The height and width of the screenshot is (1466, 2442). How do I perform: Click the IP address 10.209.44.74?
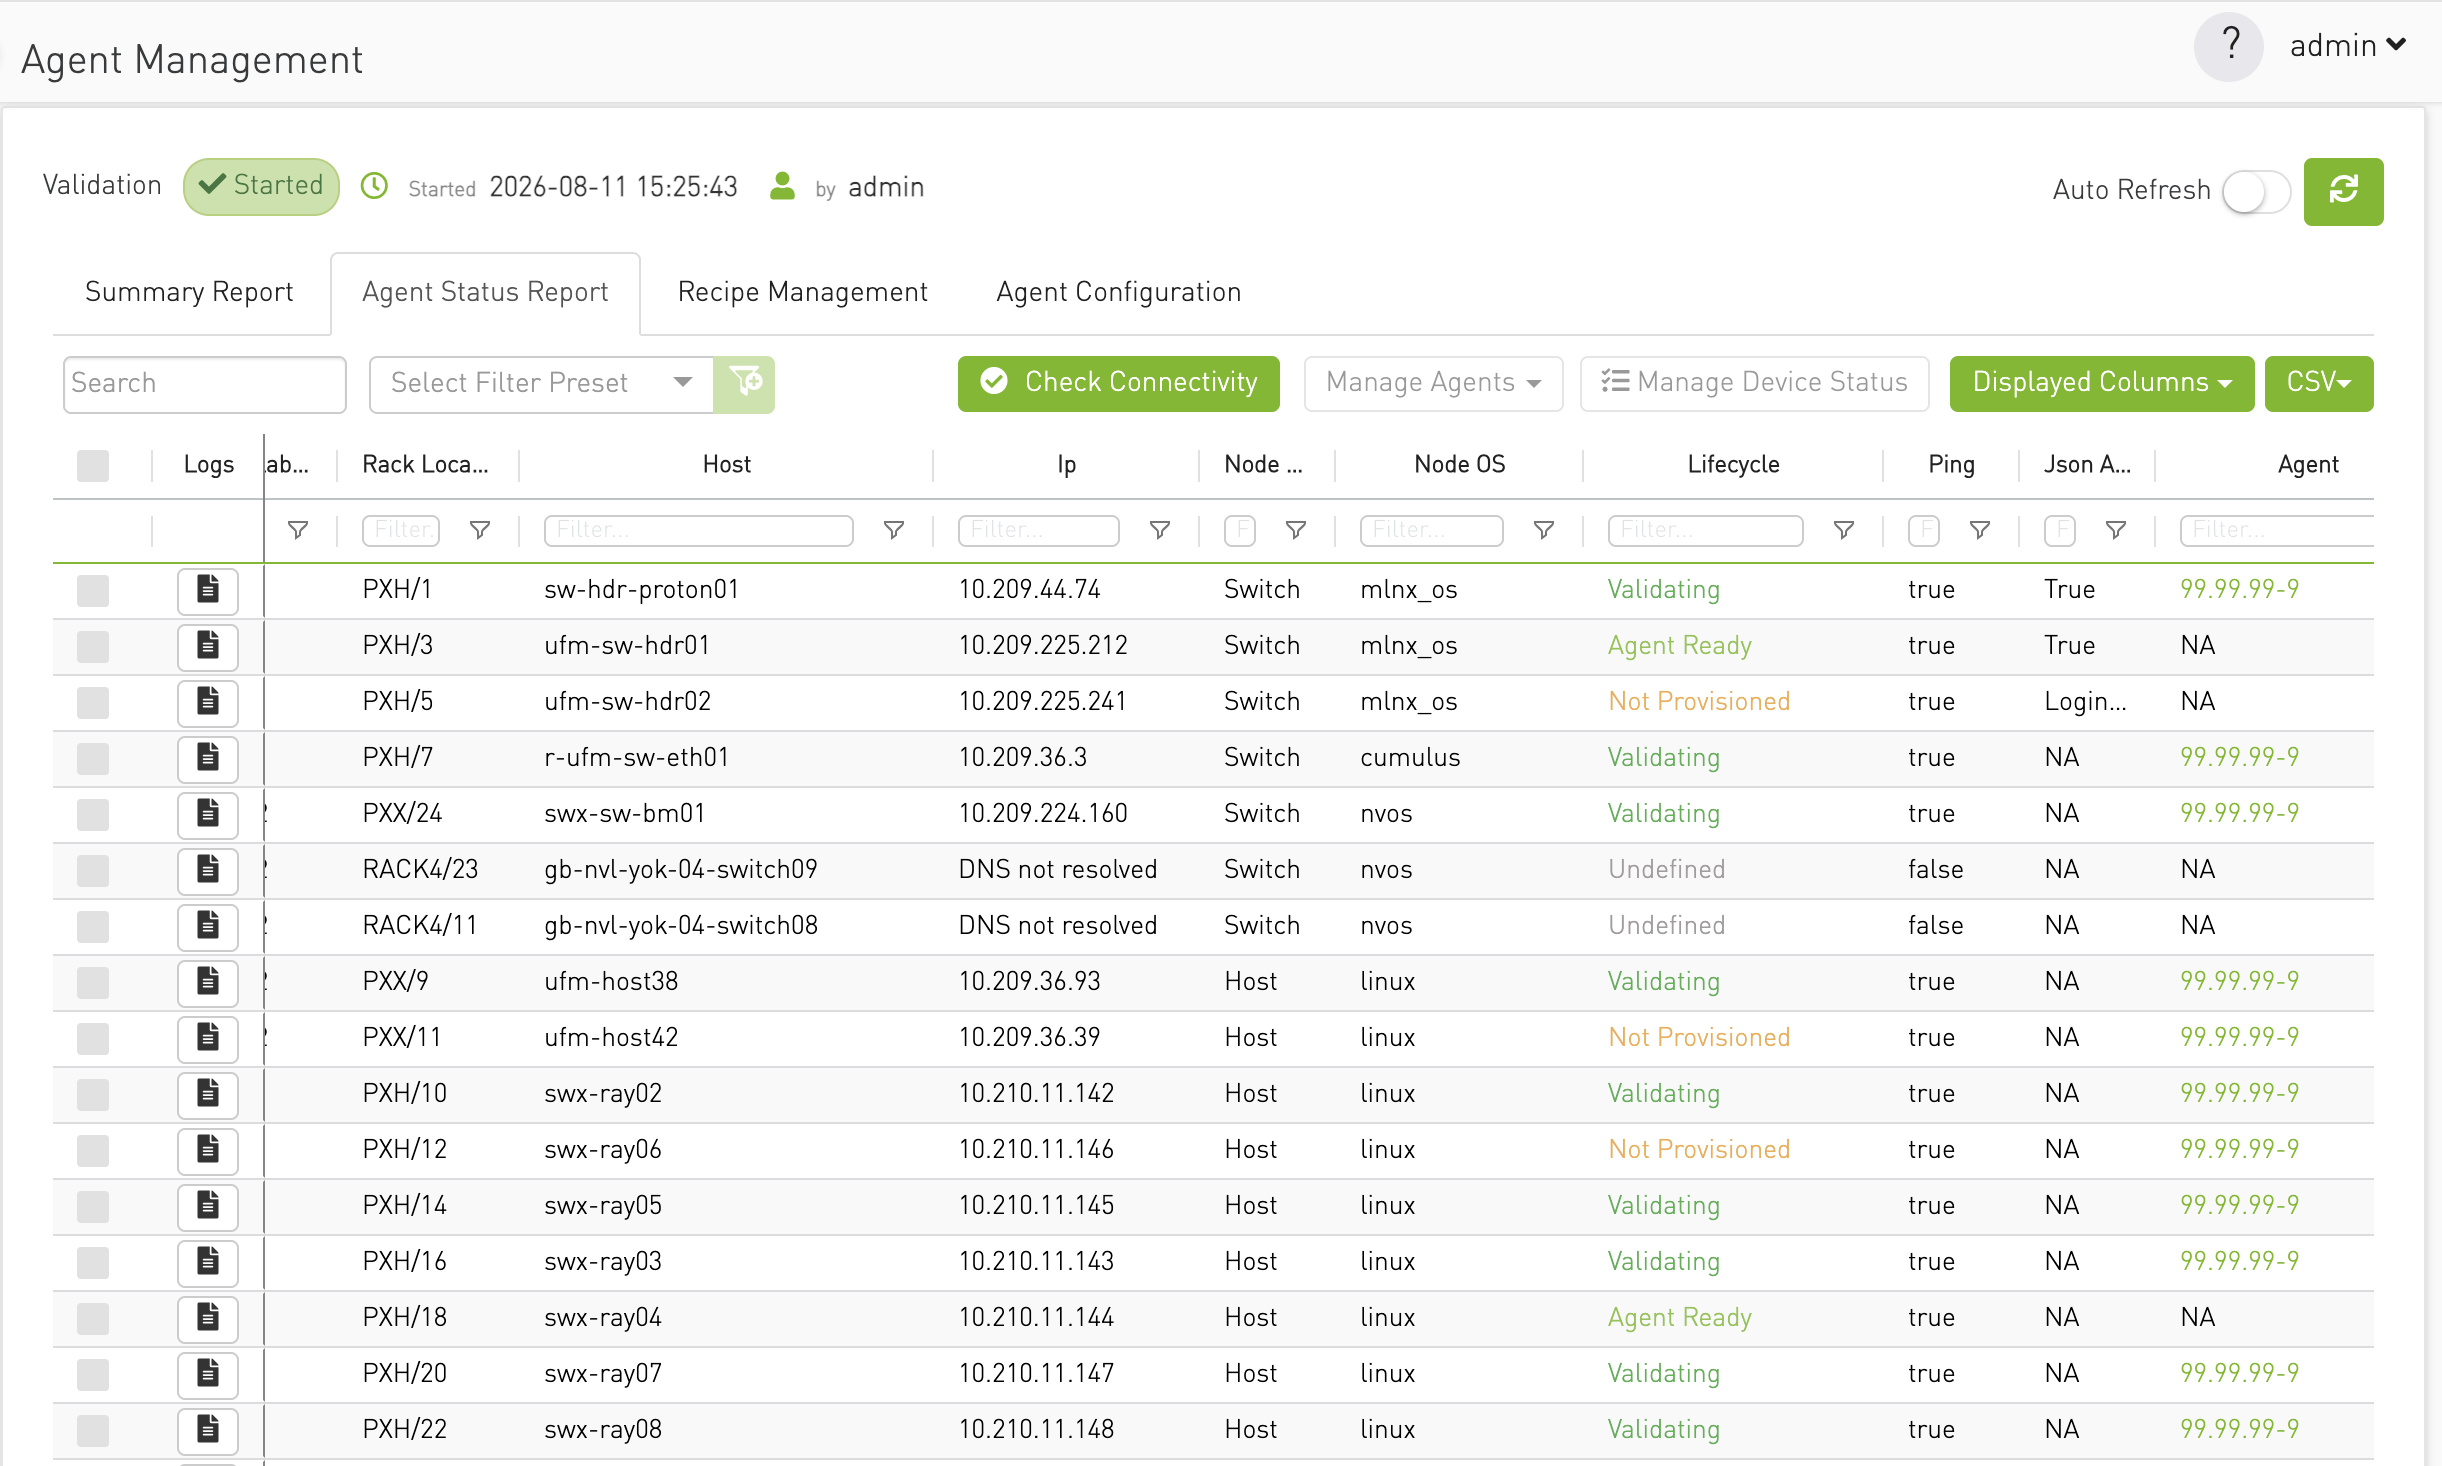[1029, 590]
